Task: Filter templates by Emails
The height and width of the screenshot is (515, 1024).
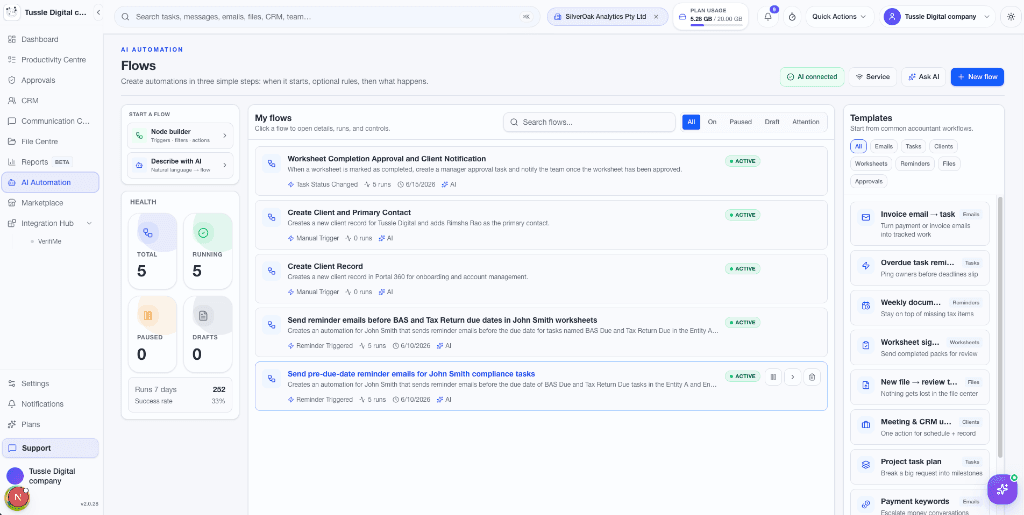Action: tap(884, 146)
